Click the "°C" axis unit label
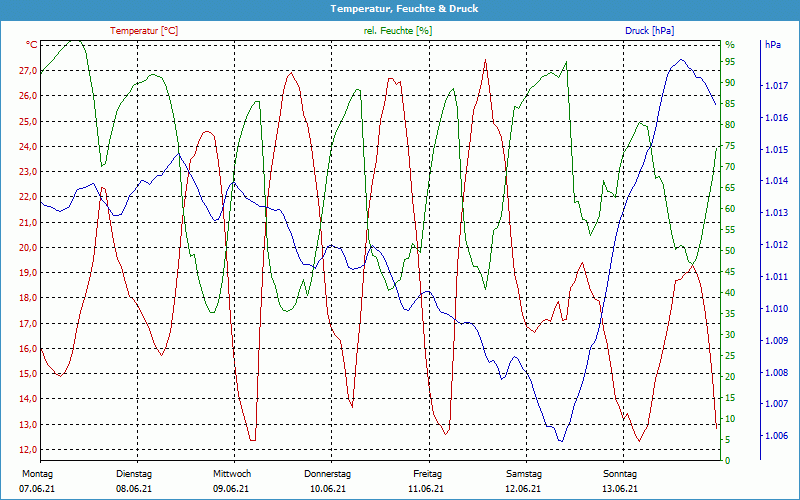 (32, 44)
